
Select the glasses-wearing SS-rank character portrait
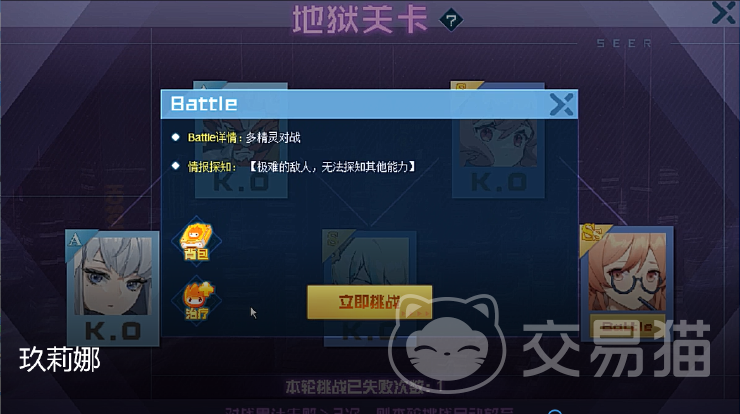coord(627,272)
